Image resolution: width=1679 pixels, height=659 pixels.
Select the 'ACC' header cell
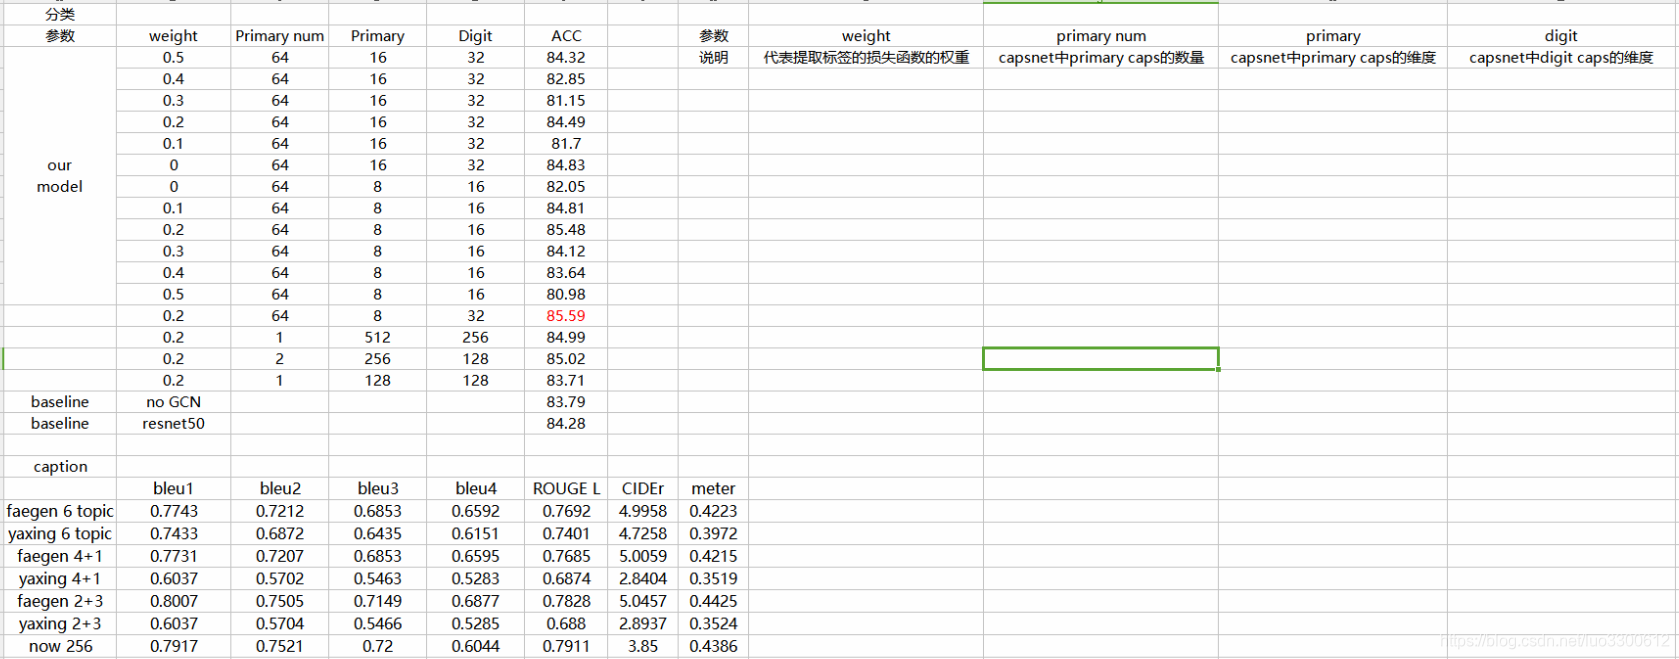pos(566,36)
